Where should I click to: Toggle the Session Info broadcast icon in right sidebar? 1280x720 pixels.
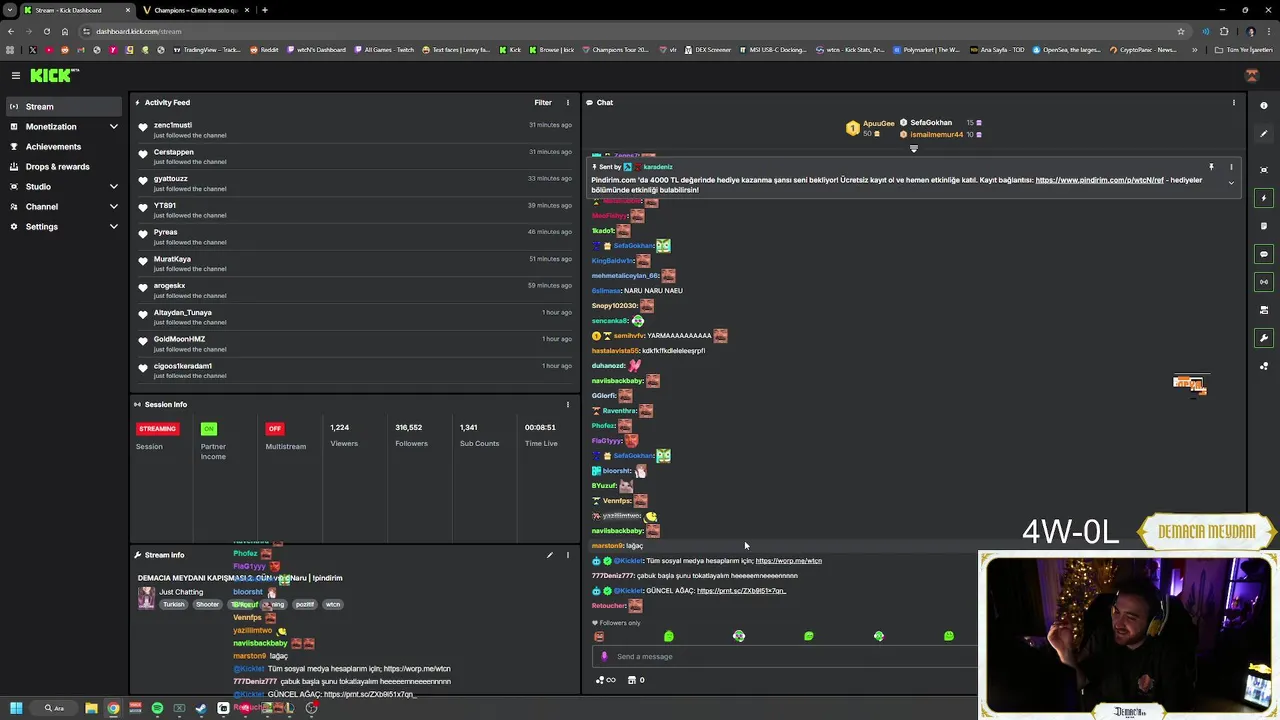(1263, 282)
